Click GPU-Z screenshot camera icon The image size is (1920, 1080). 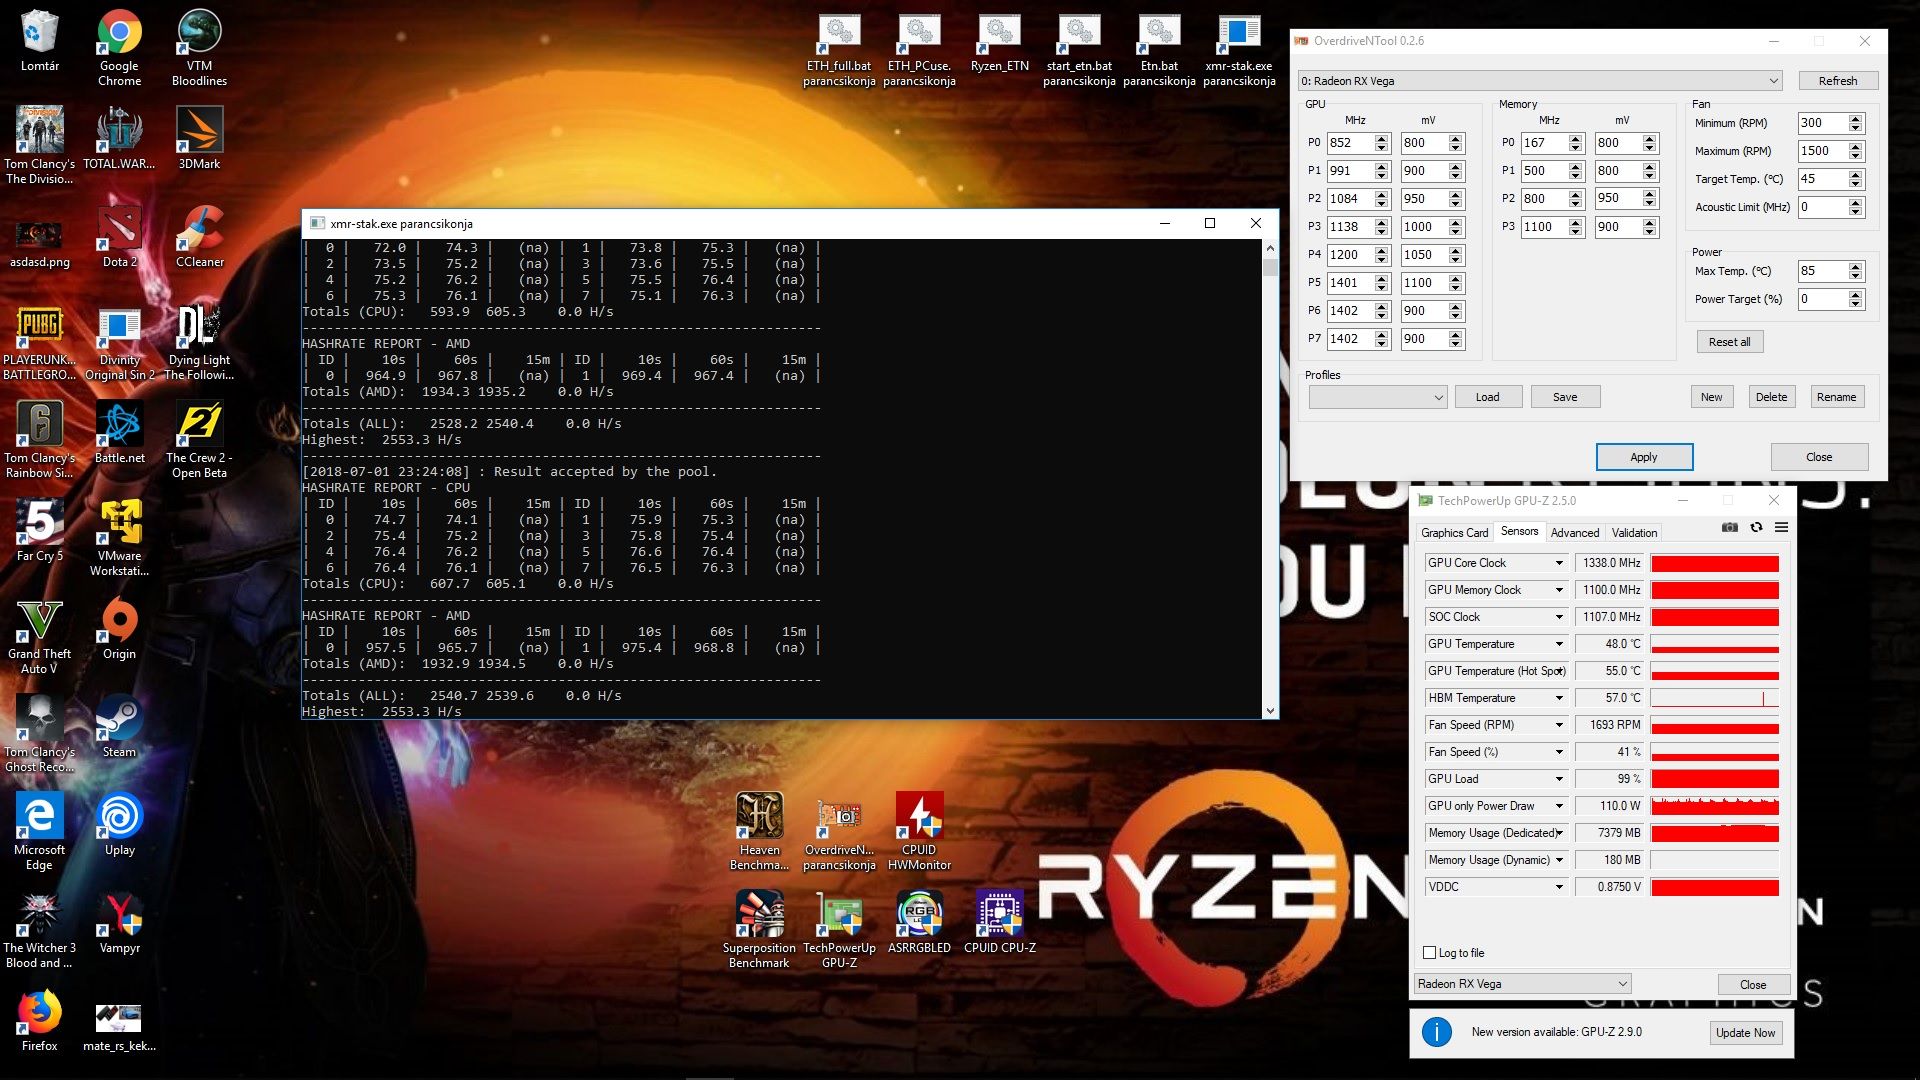[x=1730, y=528]
